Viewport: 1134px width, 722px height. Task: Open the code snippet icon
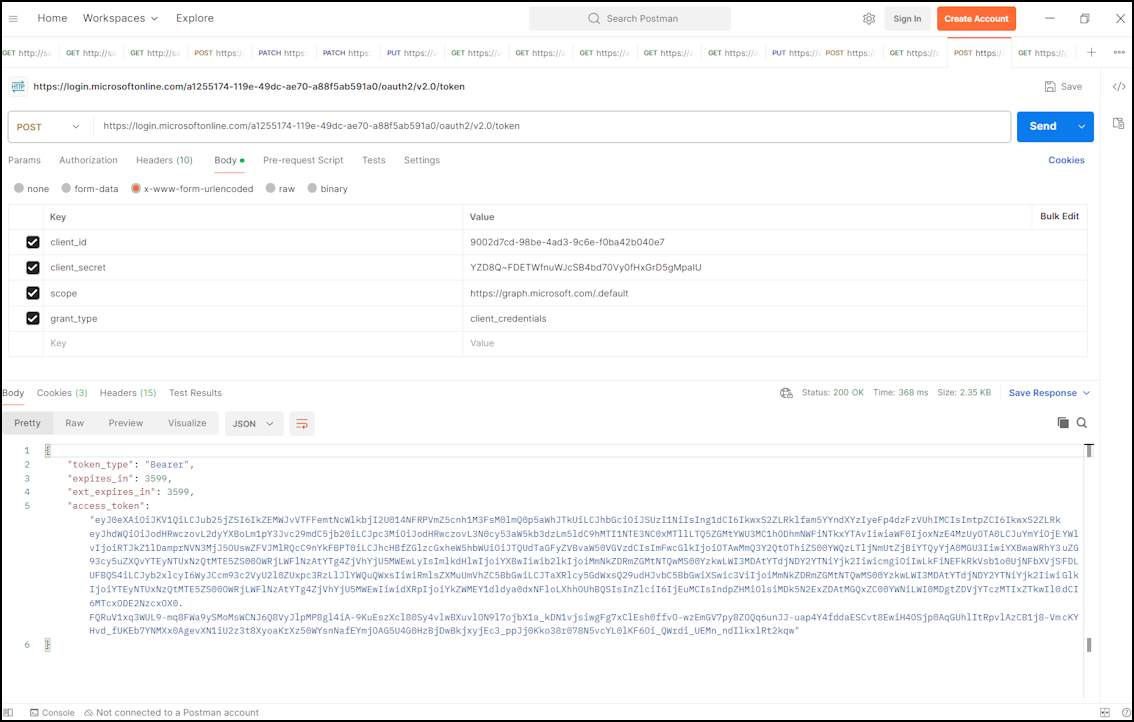(x=1119, y=87)
